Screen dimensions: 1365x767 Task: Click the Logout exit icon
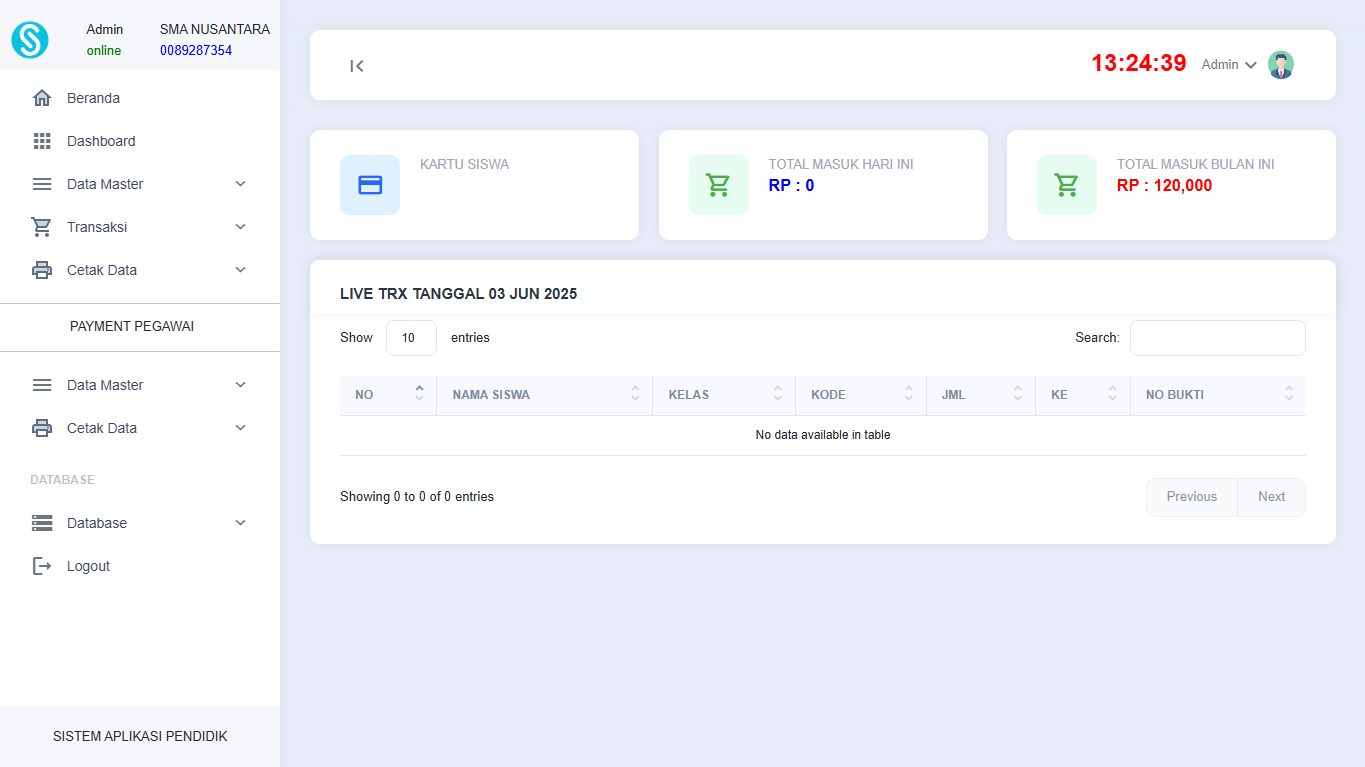[42, 566]
